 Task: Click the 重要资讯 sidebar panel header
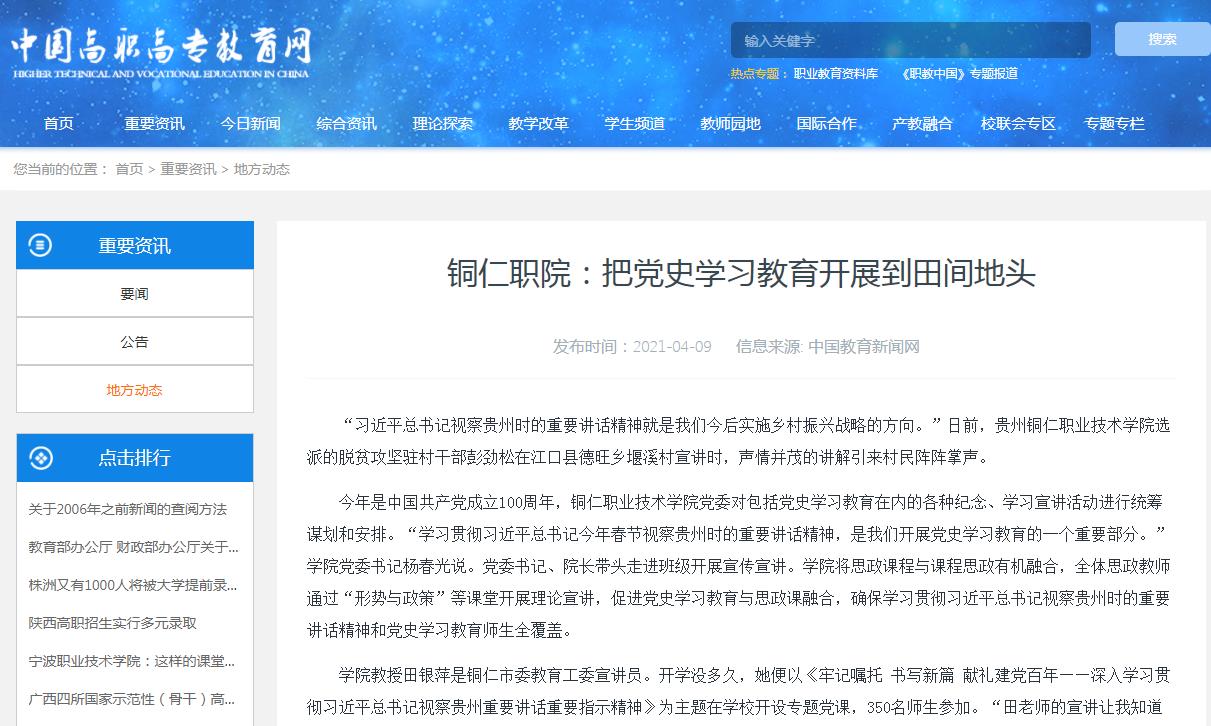(x=135, y=245)
